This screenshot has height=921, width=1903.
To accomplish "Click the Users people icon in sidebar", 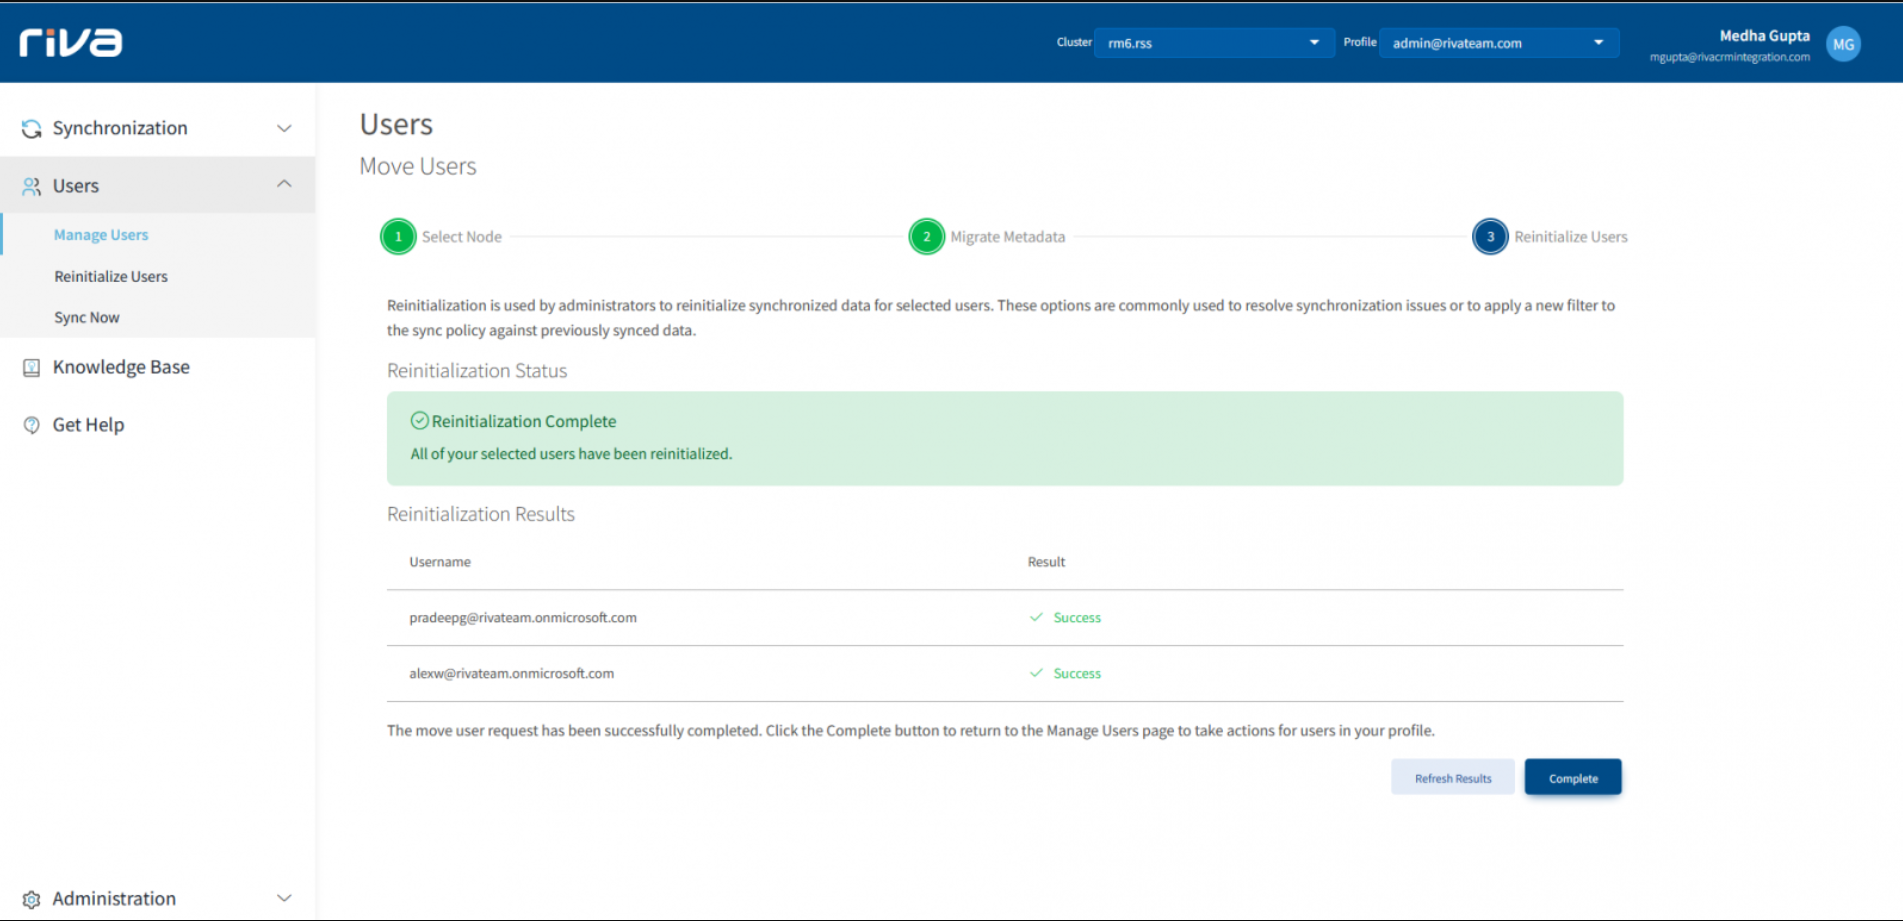I will tap(32, 186).
